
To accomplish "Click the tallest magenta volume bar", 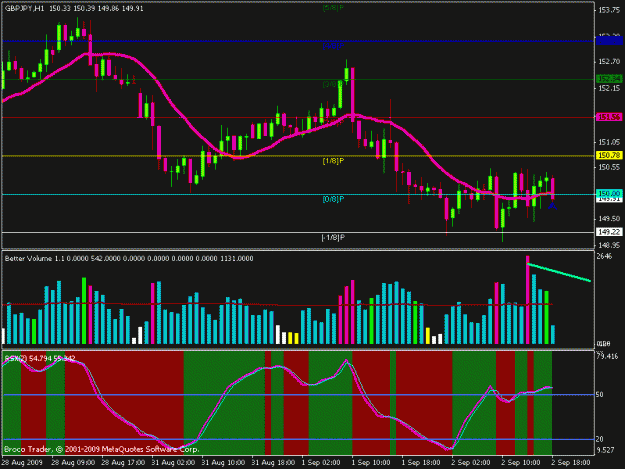I will point(528,300).
